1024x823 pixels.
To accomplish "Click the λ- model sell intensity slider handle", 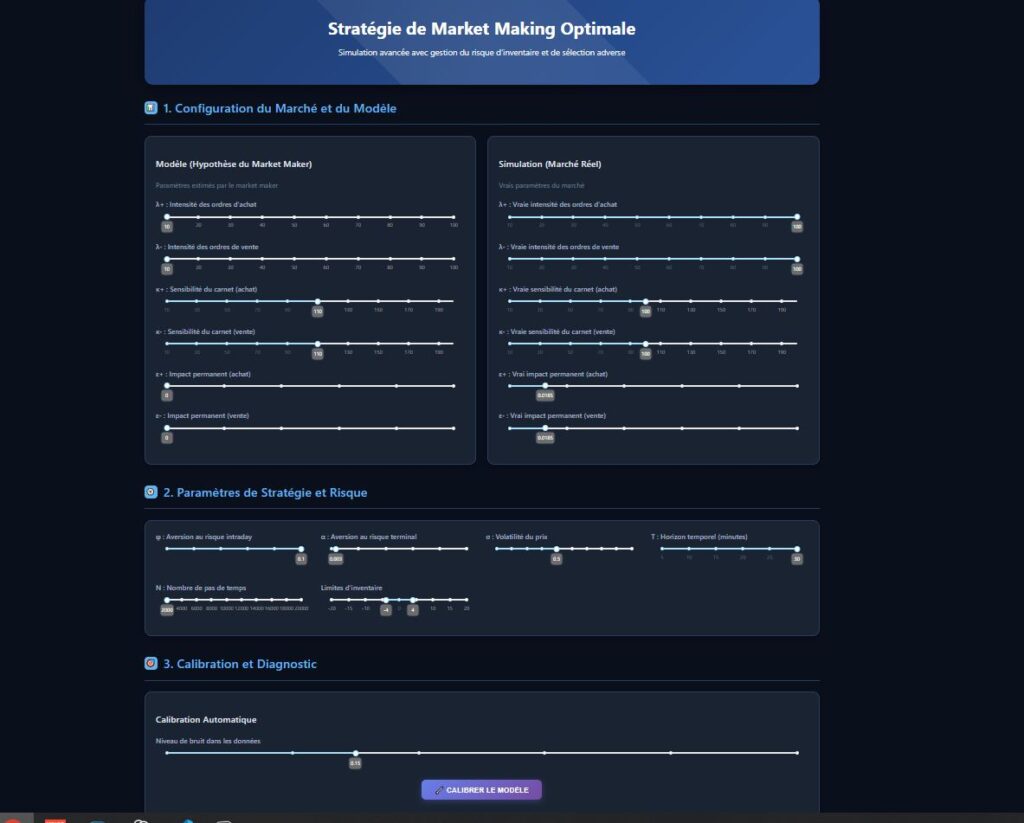I will (x=167, y=259).
